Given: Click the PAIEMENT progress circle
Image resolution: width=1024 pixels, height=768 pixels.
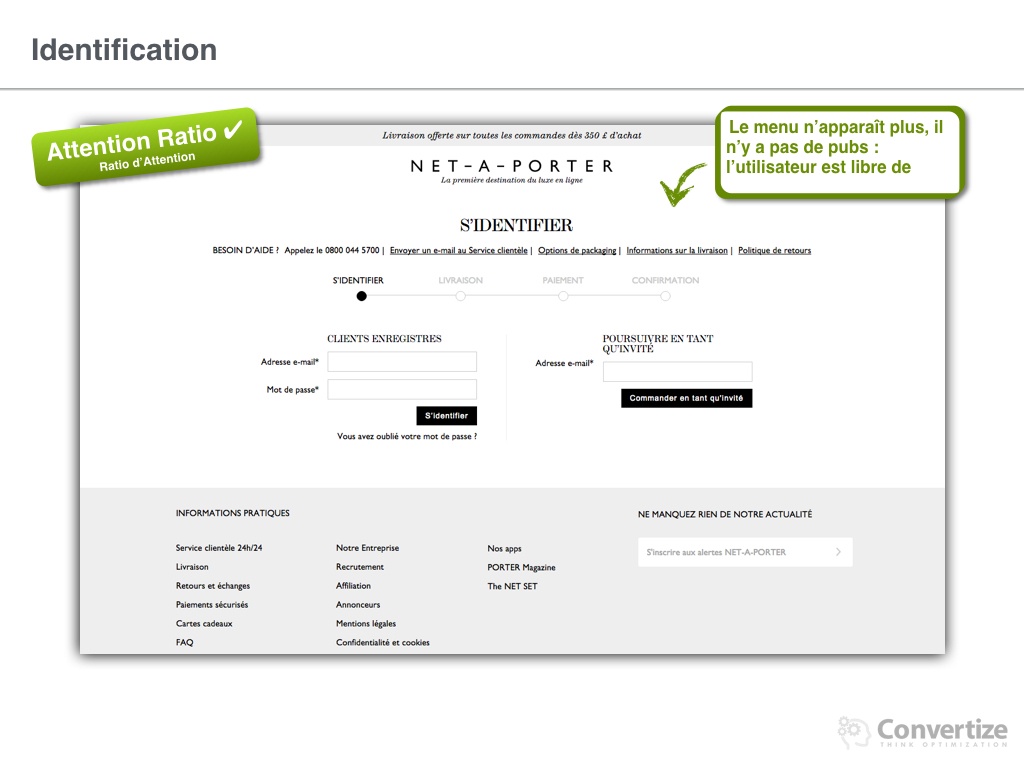Looking at the screenshot, I should coord(563,296).
